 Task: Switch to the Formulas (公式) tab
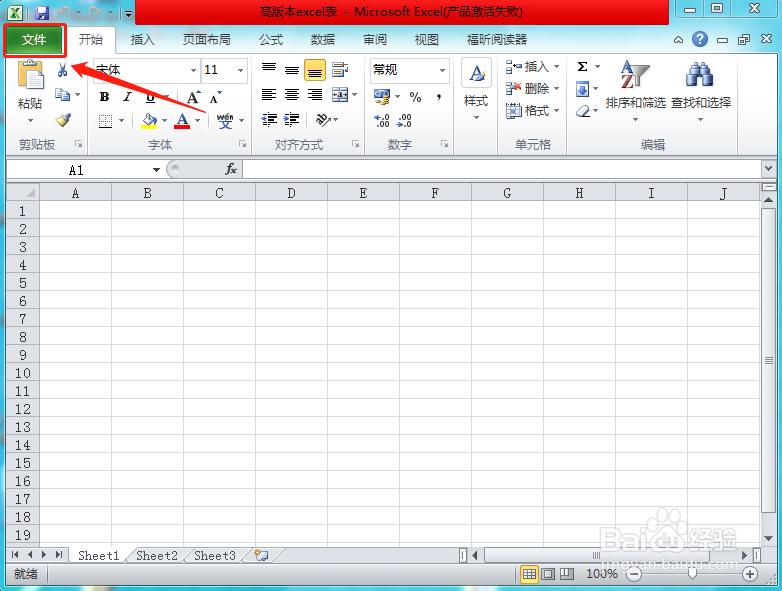click(271, 40)
